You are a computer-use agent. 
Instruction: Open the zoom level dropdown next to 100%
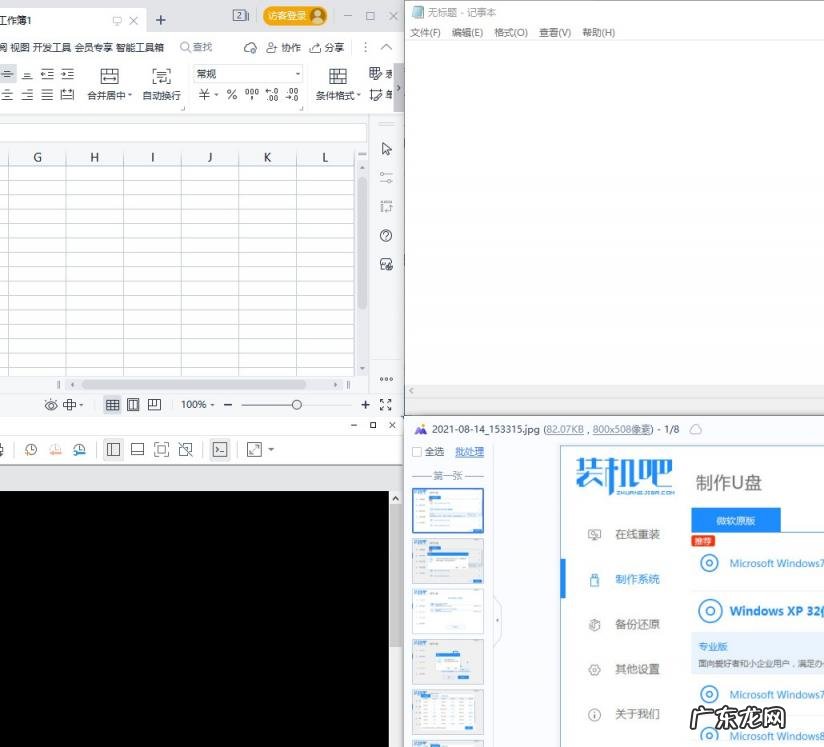click(214, 404)
